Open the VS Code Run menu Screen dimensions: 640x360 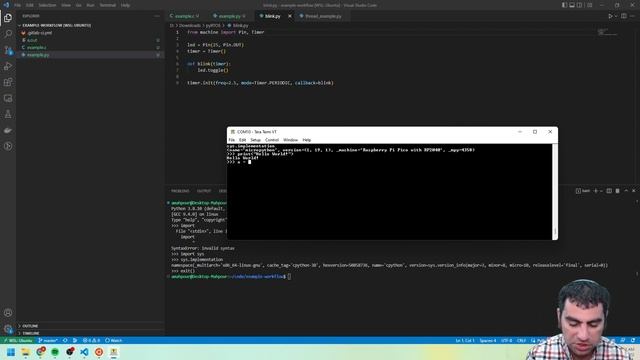coord(90,5)
